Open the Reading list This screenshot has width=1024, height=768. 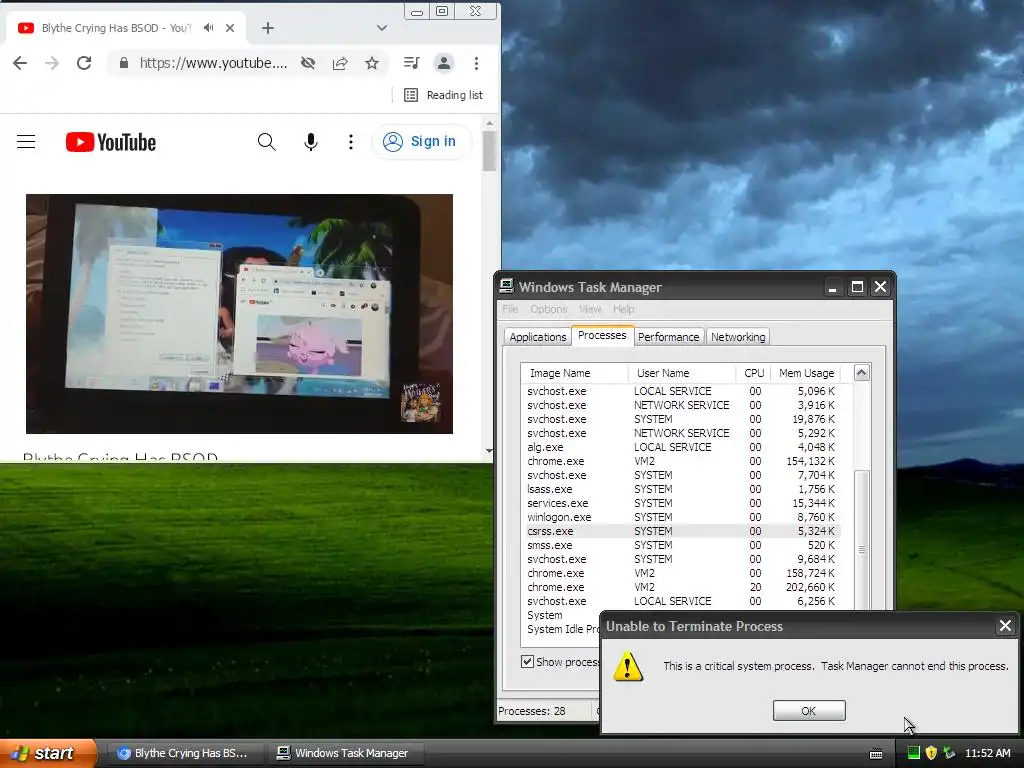tap(443, 95)
